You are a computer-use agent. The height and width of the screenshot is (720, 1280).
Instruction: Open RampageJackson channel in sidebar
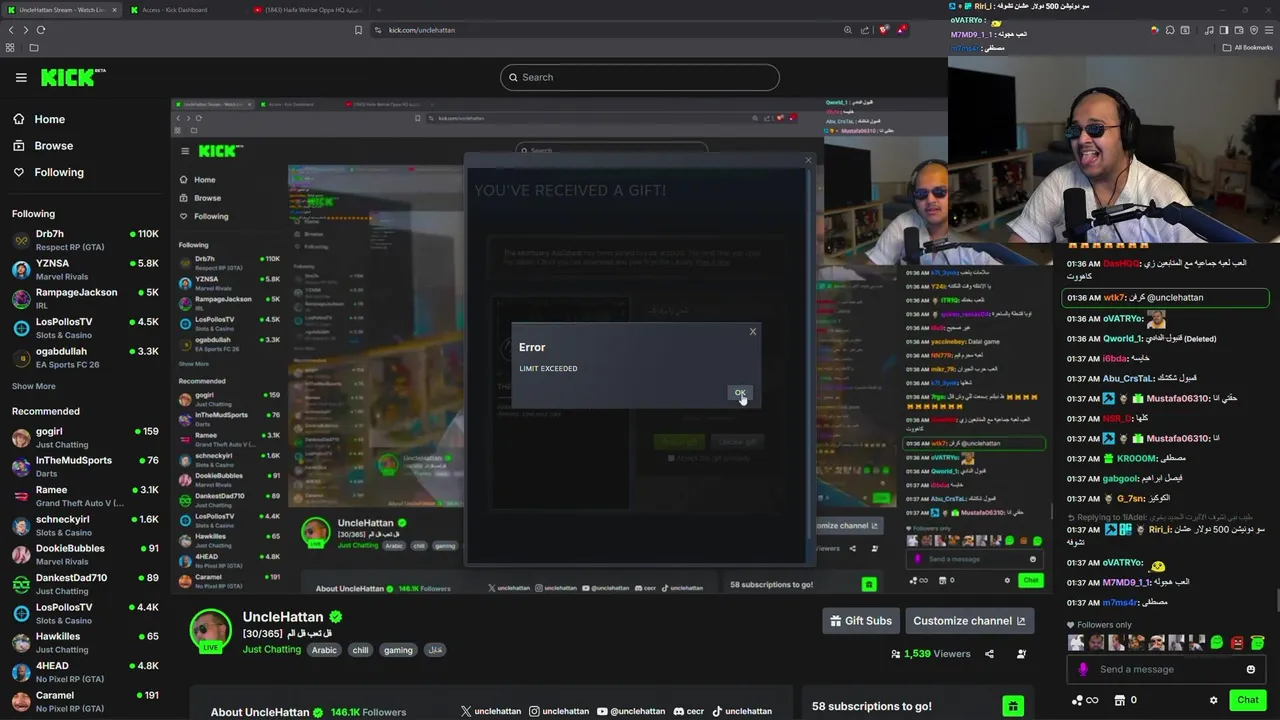(84, 298)
